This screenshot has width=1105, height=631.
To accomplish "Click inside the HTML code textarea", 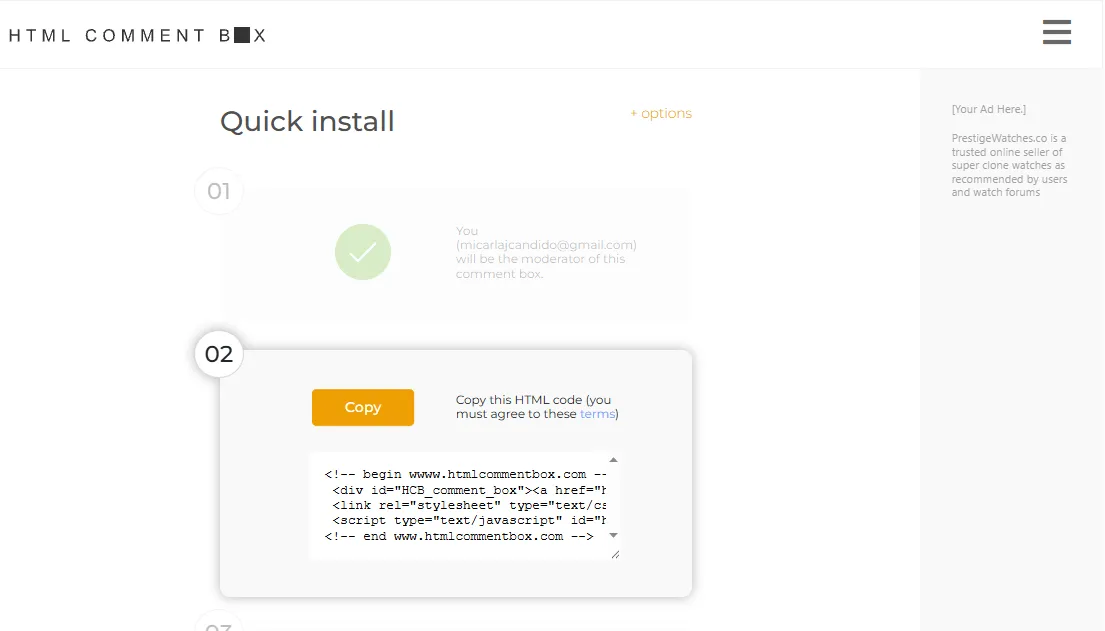I will pos(463,506).
